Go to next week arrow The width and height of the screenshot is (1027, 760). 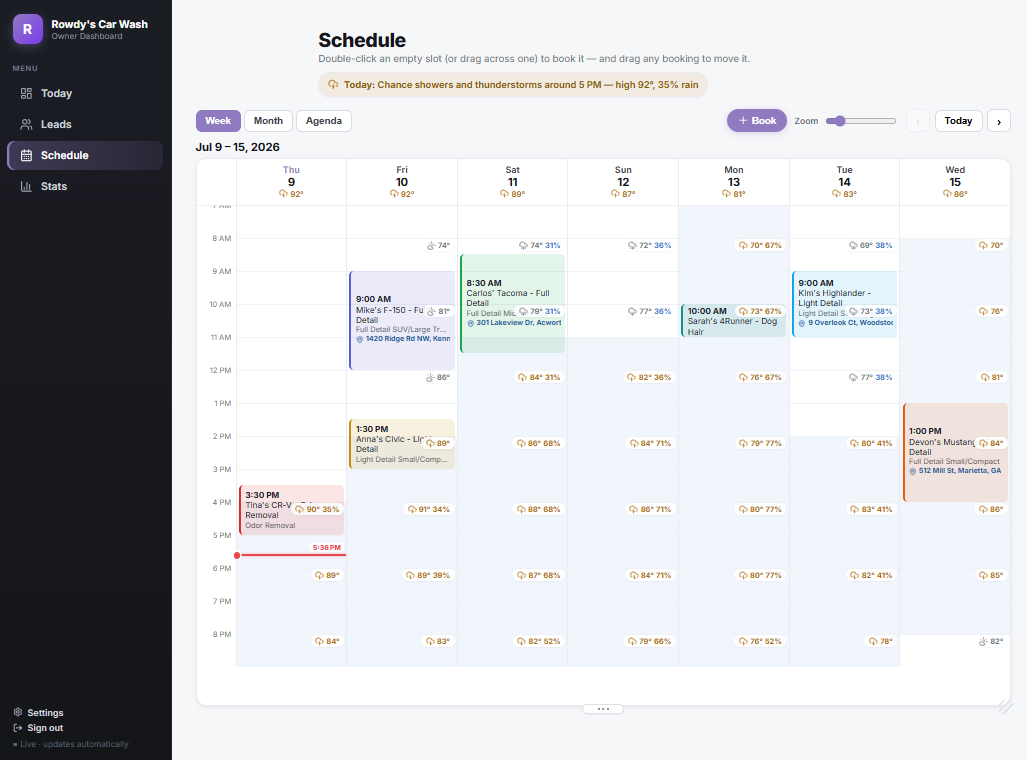(x=999, y=121)
